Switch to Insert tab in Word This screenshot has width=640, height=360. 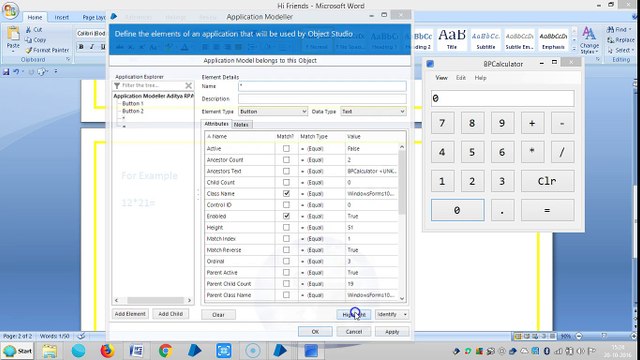(x=62, y=18)
